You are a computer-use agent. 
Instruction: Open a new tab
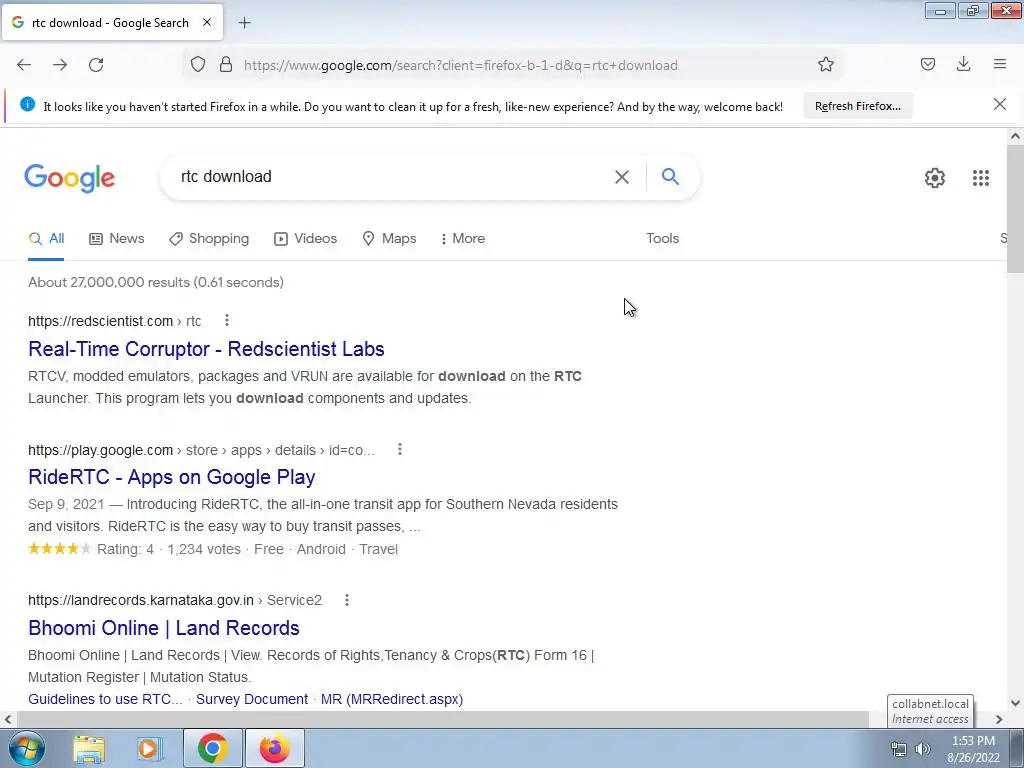coord(244,23)
